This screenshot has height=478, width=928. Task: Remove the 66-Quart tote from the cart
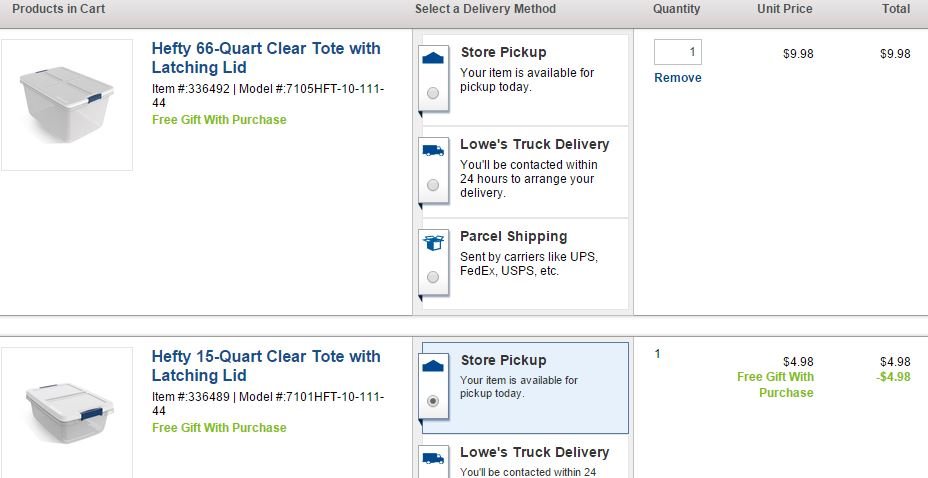(x=678, y=78)
